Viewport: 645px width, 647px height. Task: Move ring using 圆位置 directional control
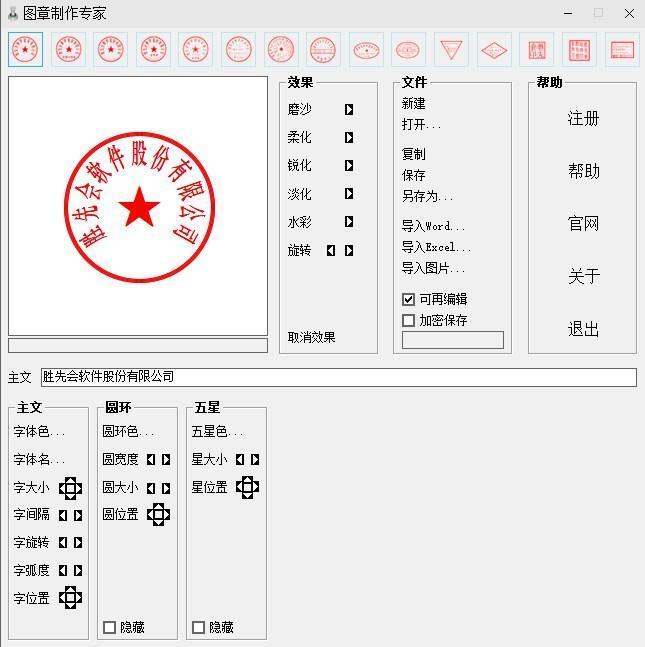tap(158, 515)
